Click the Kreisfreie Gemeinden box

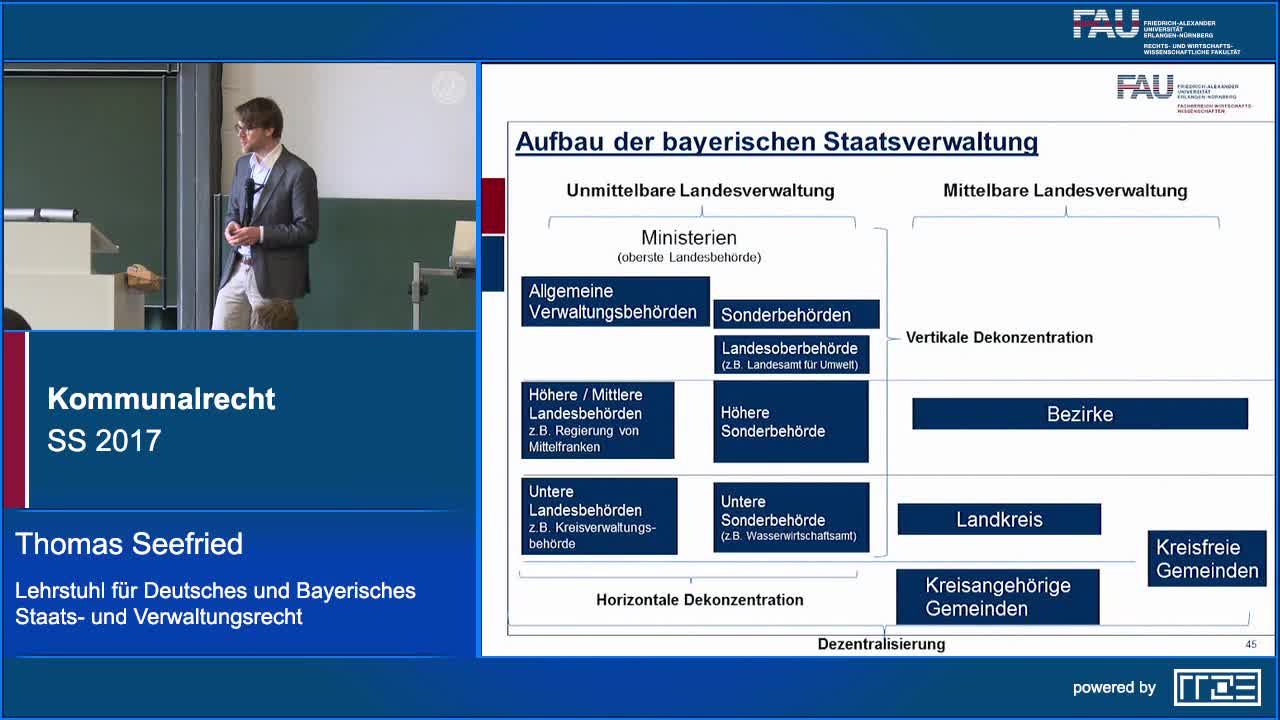(x=1206, y=559)
